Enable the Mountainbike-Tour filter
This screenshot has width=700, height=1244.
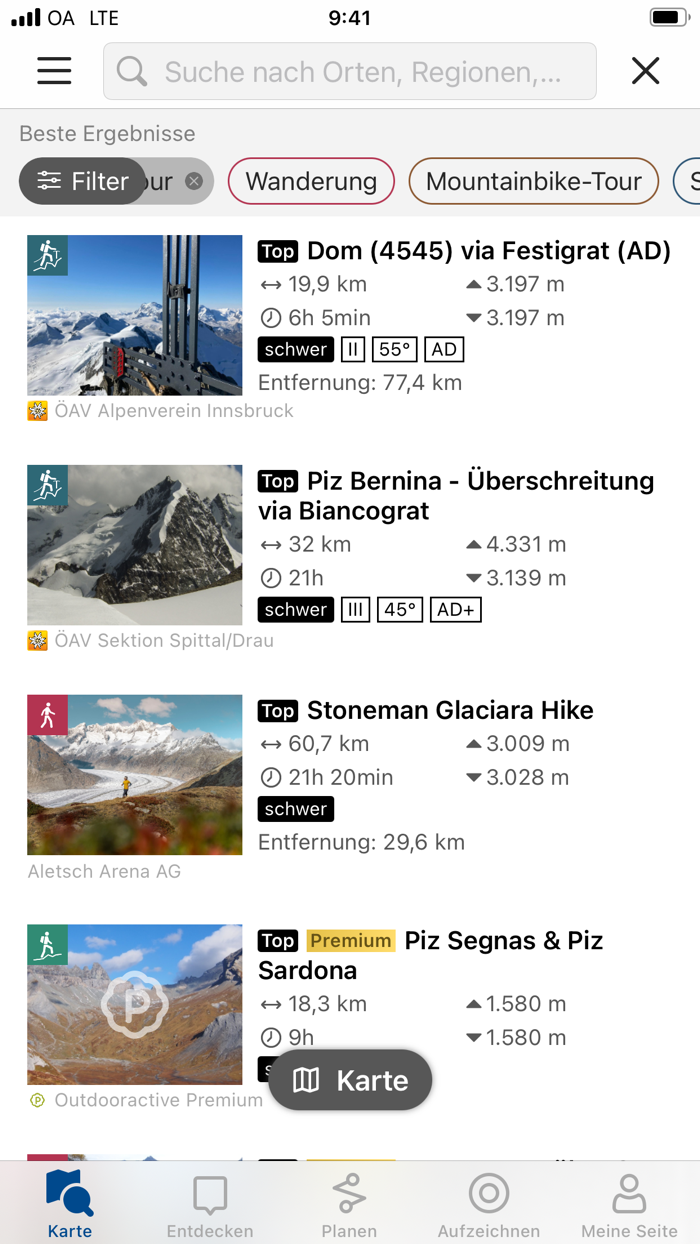[533, 181]
